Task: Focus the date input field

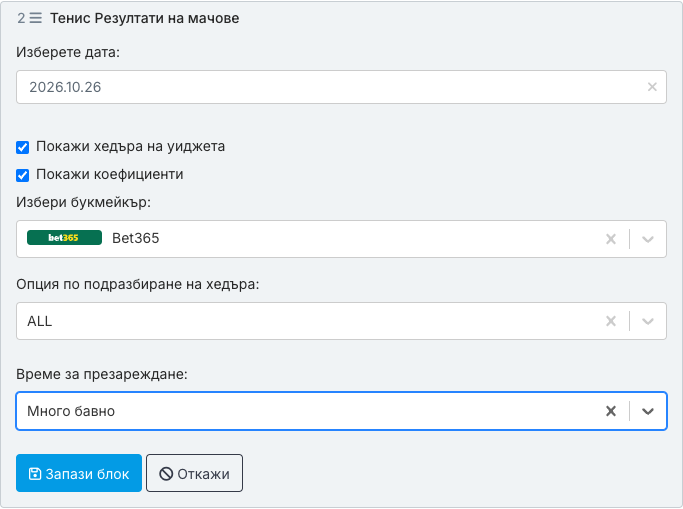Action: tap(341, 87)
